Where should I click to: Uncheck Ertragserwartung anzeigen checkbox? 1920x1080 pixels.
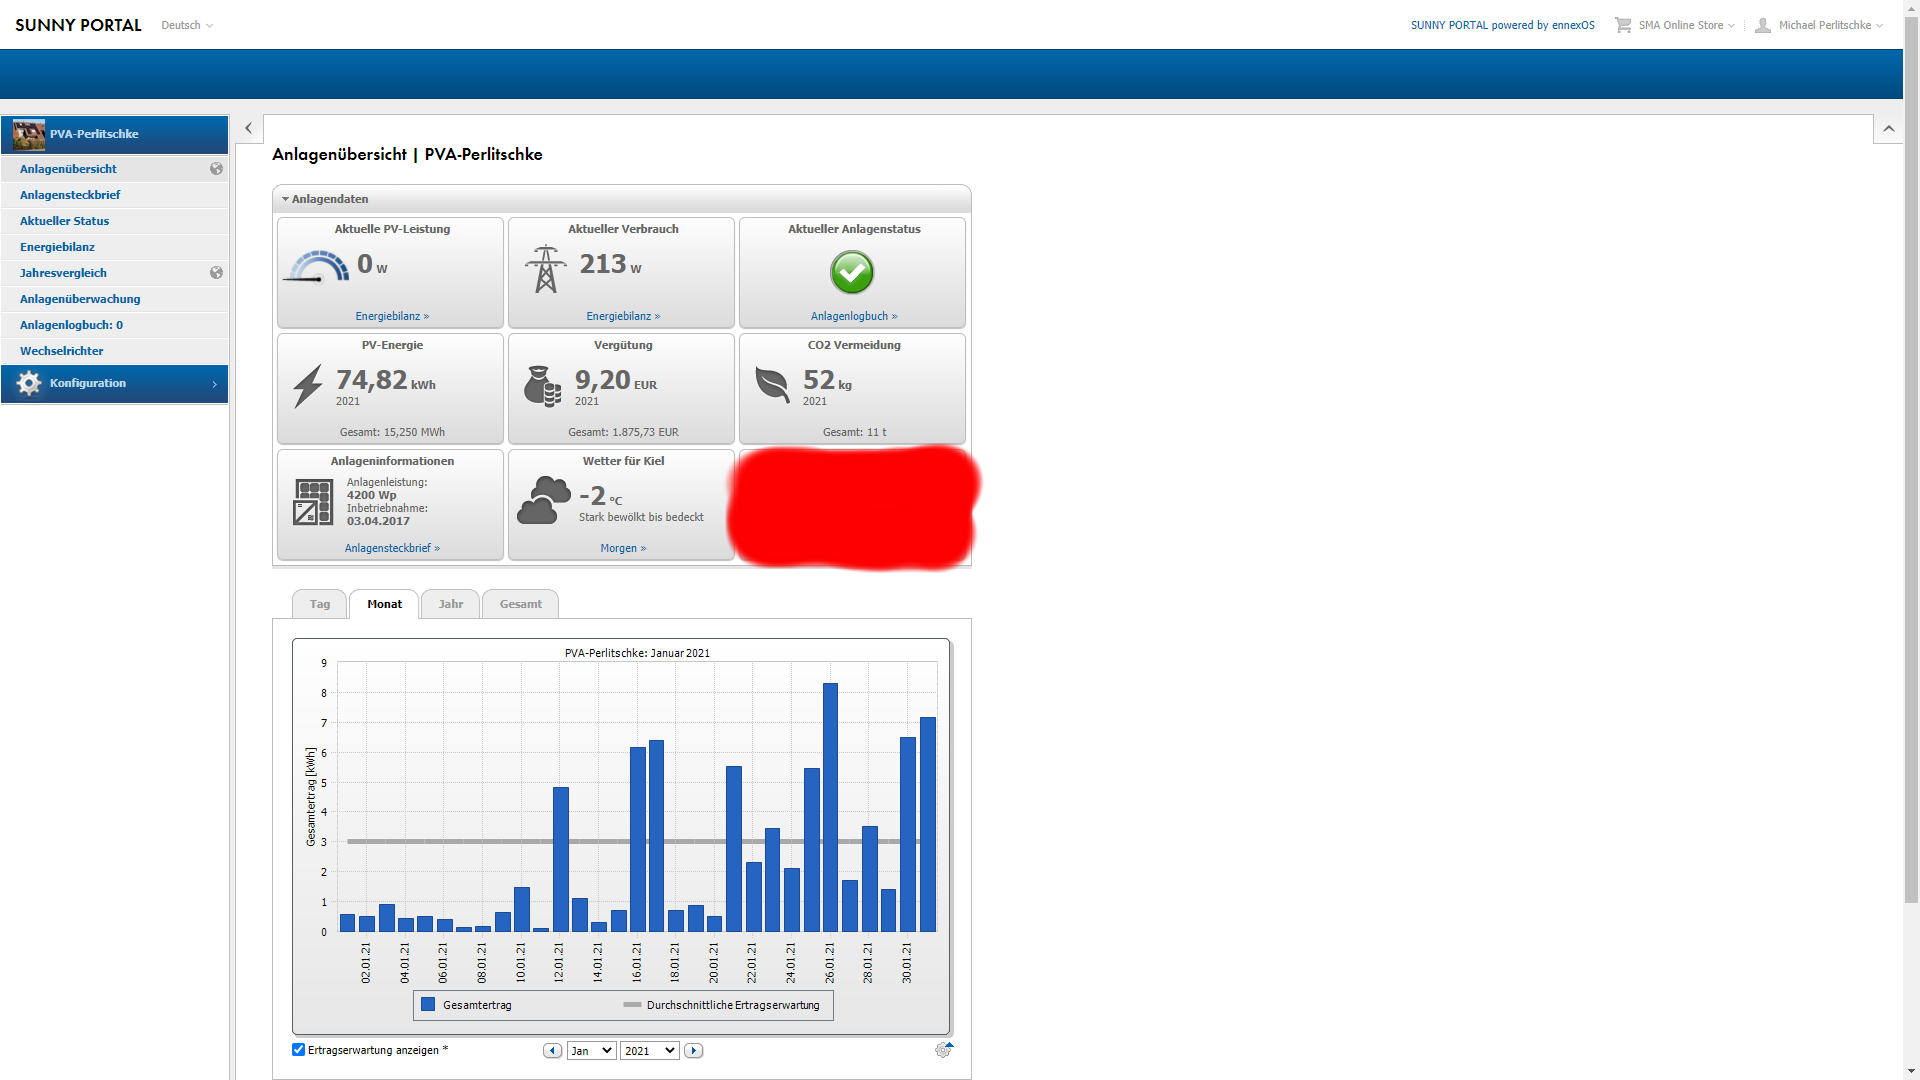pyautogui.click(x=298, y=1050)
